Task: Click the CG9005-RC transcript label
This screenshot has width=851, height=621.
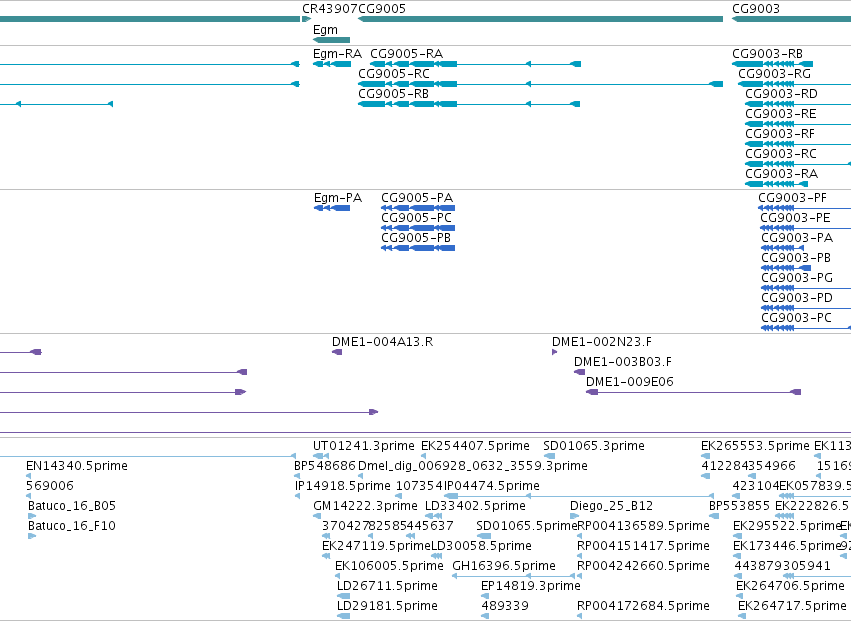Action: 394,74
